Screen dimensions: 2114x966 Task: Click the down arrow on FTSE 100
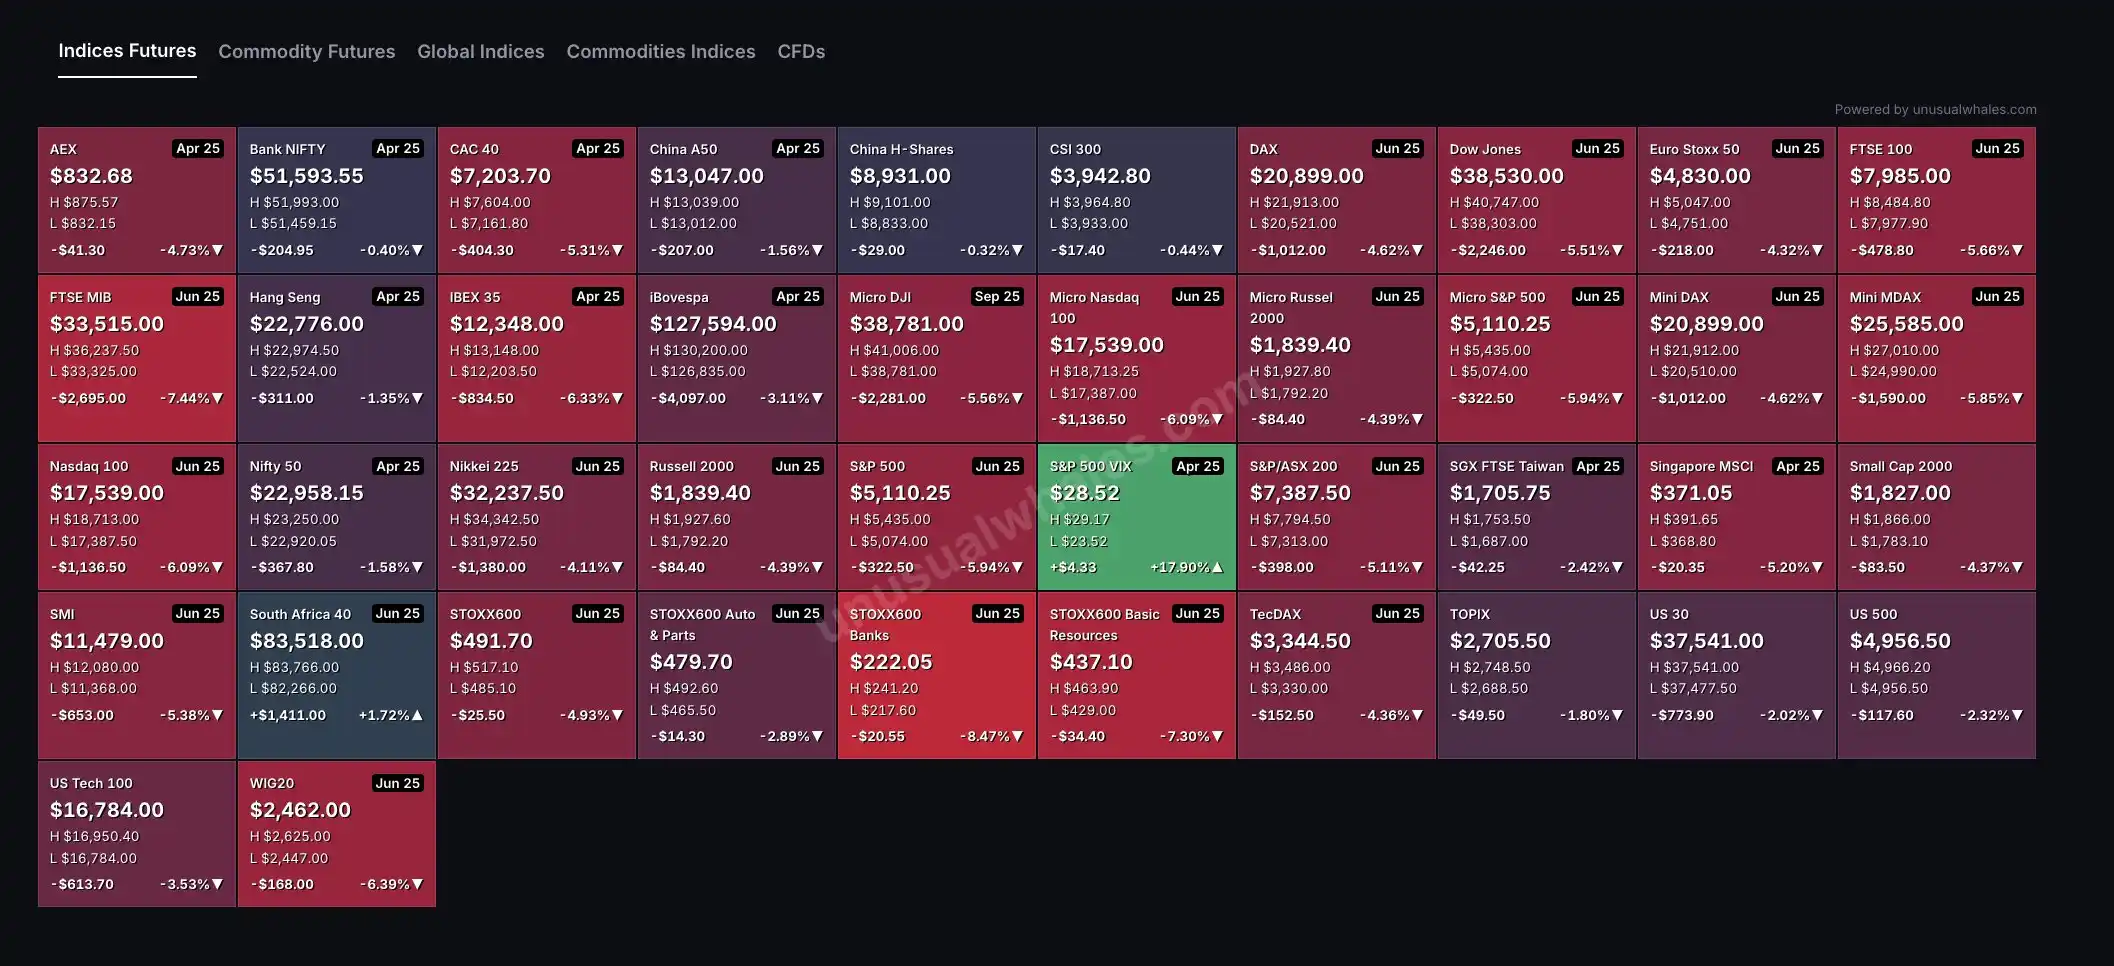pyautogui.click(x=2017, y=251)
